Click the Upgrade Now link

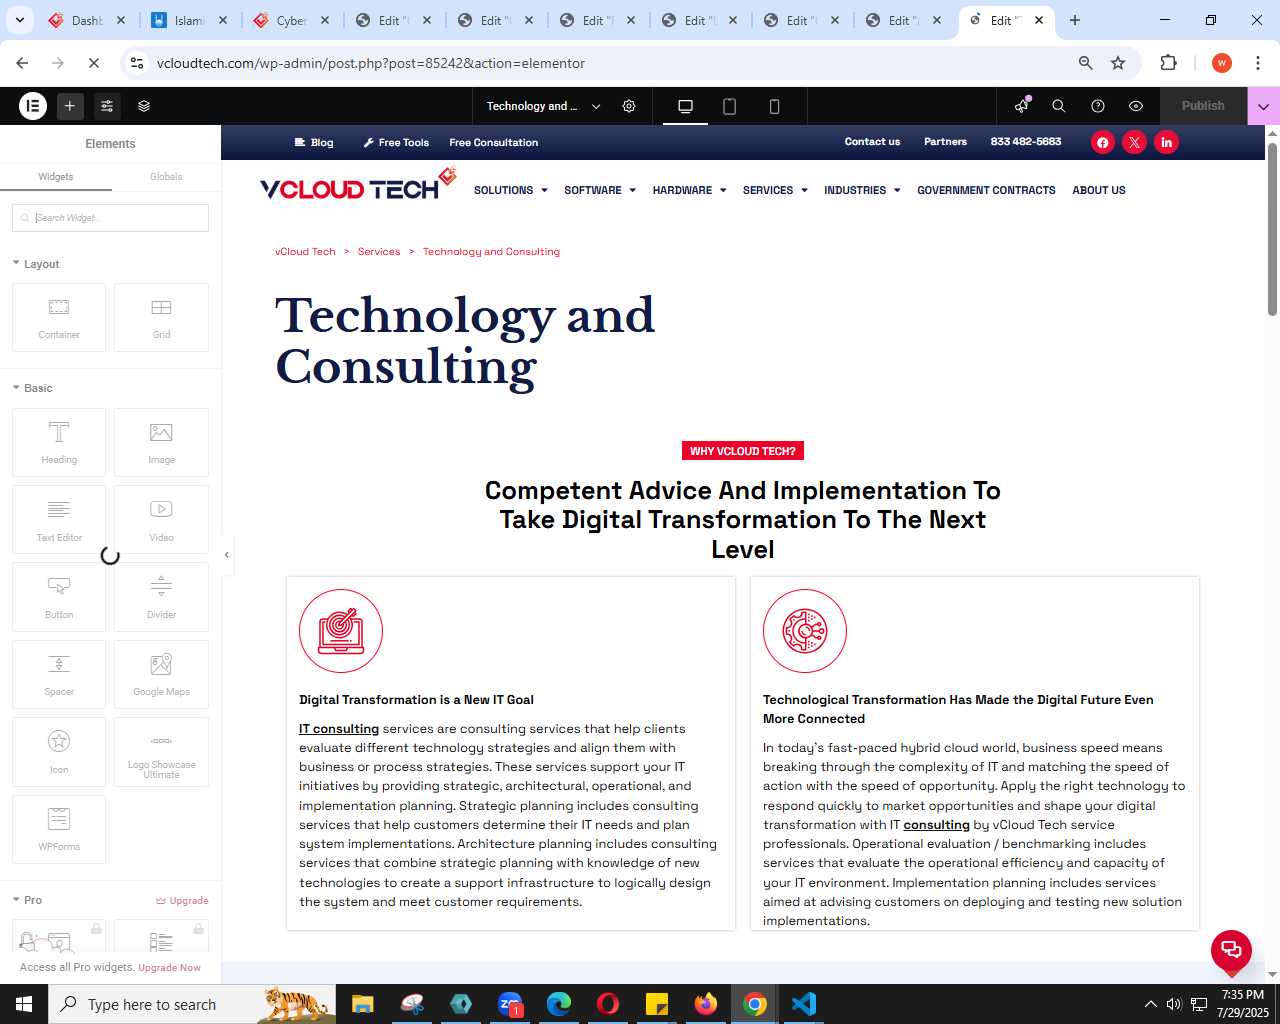click(169, 967)
